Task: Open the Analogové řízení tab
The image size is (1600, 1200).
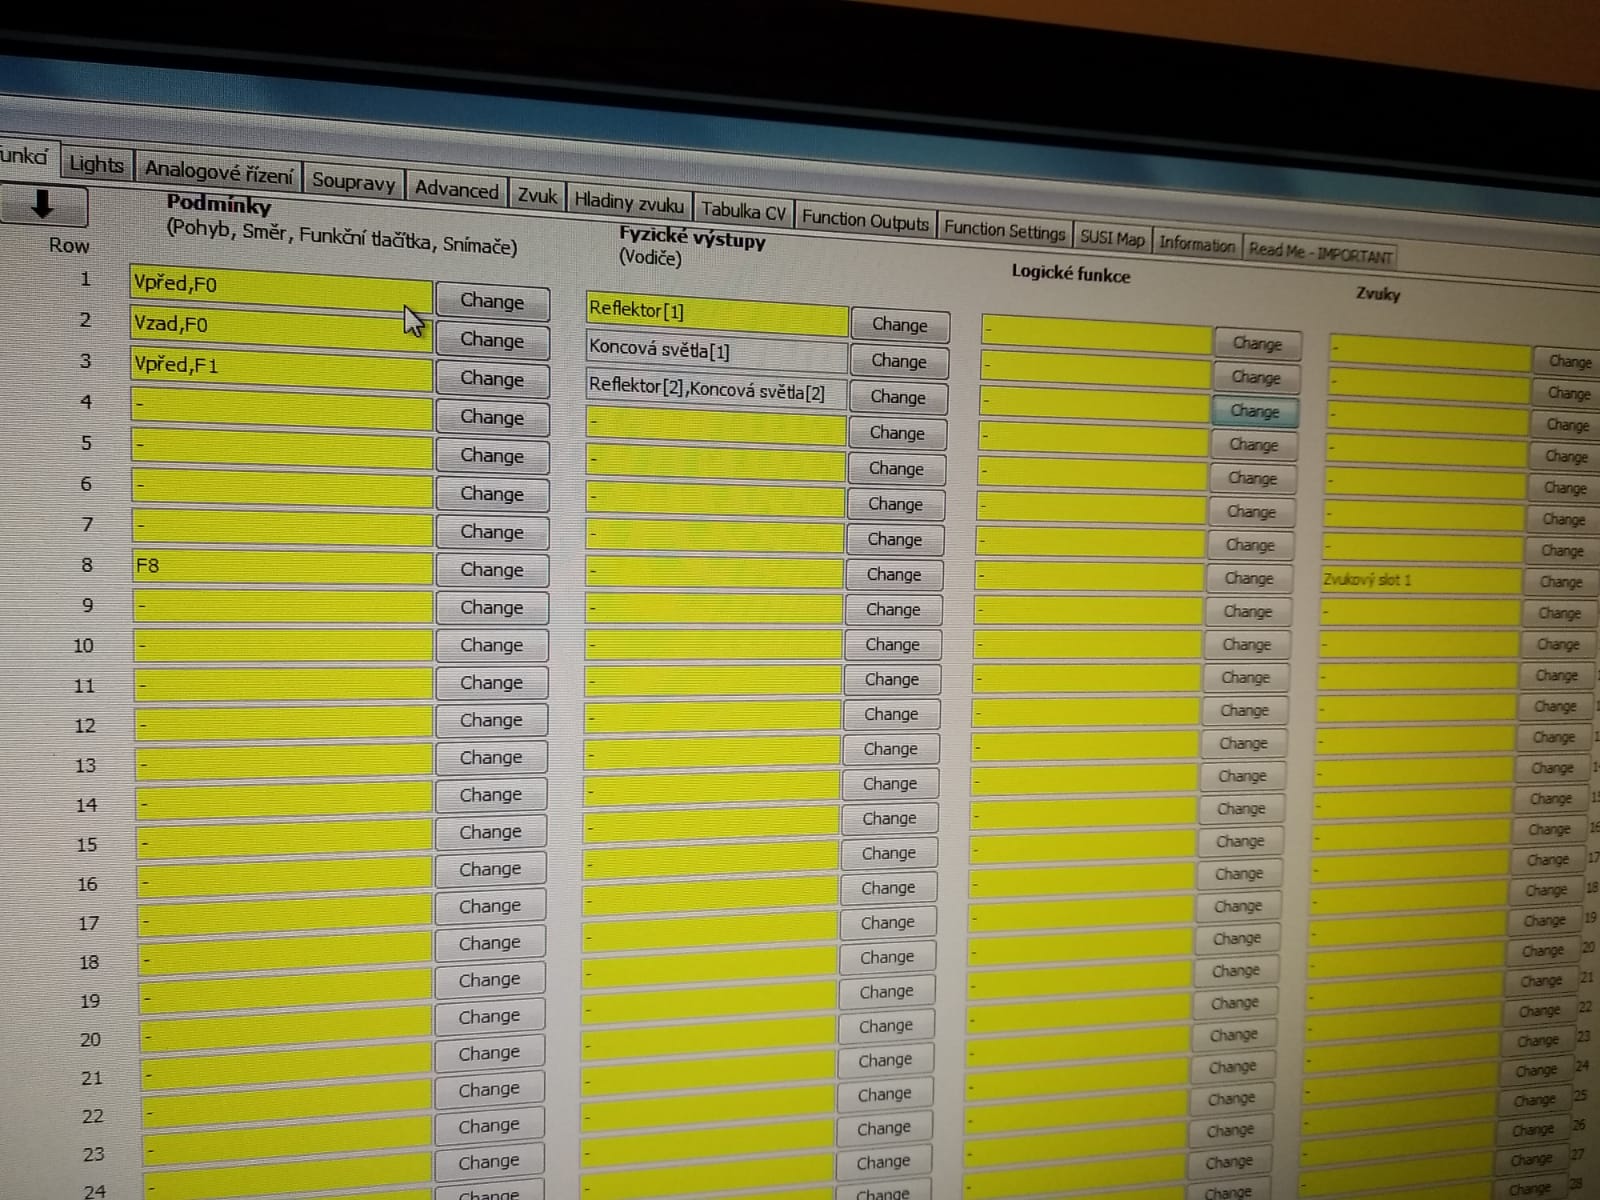Action: click(x=219, y=172)
